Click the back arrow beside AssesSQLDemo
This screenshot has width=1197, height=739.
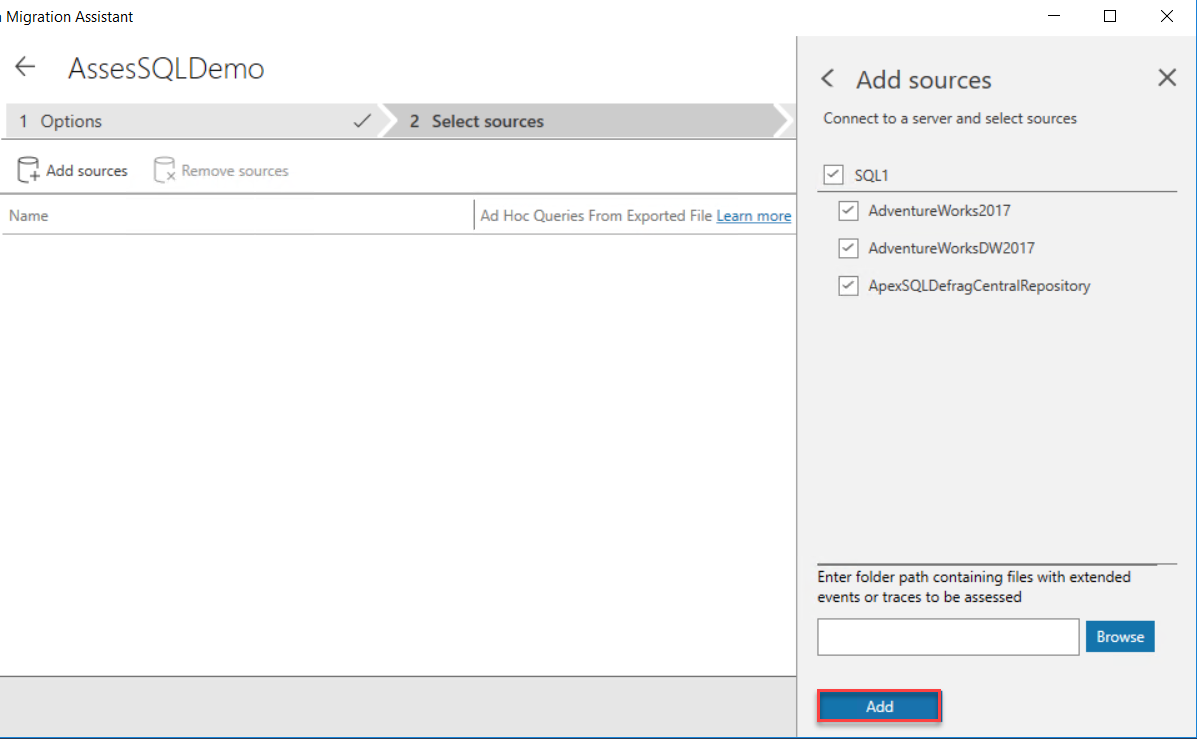click(25, 67)
